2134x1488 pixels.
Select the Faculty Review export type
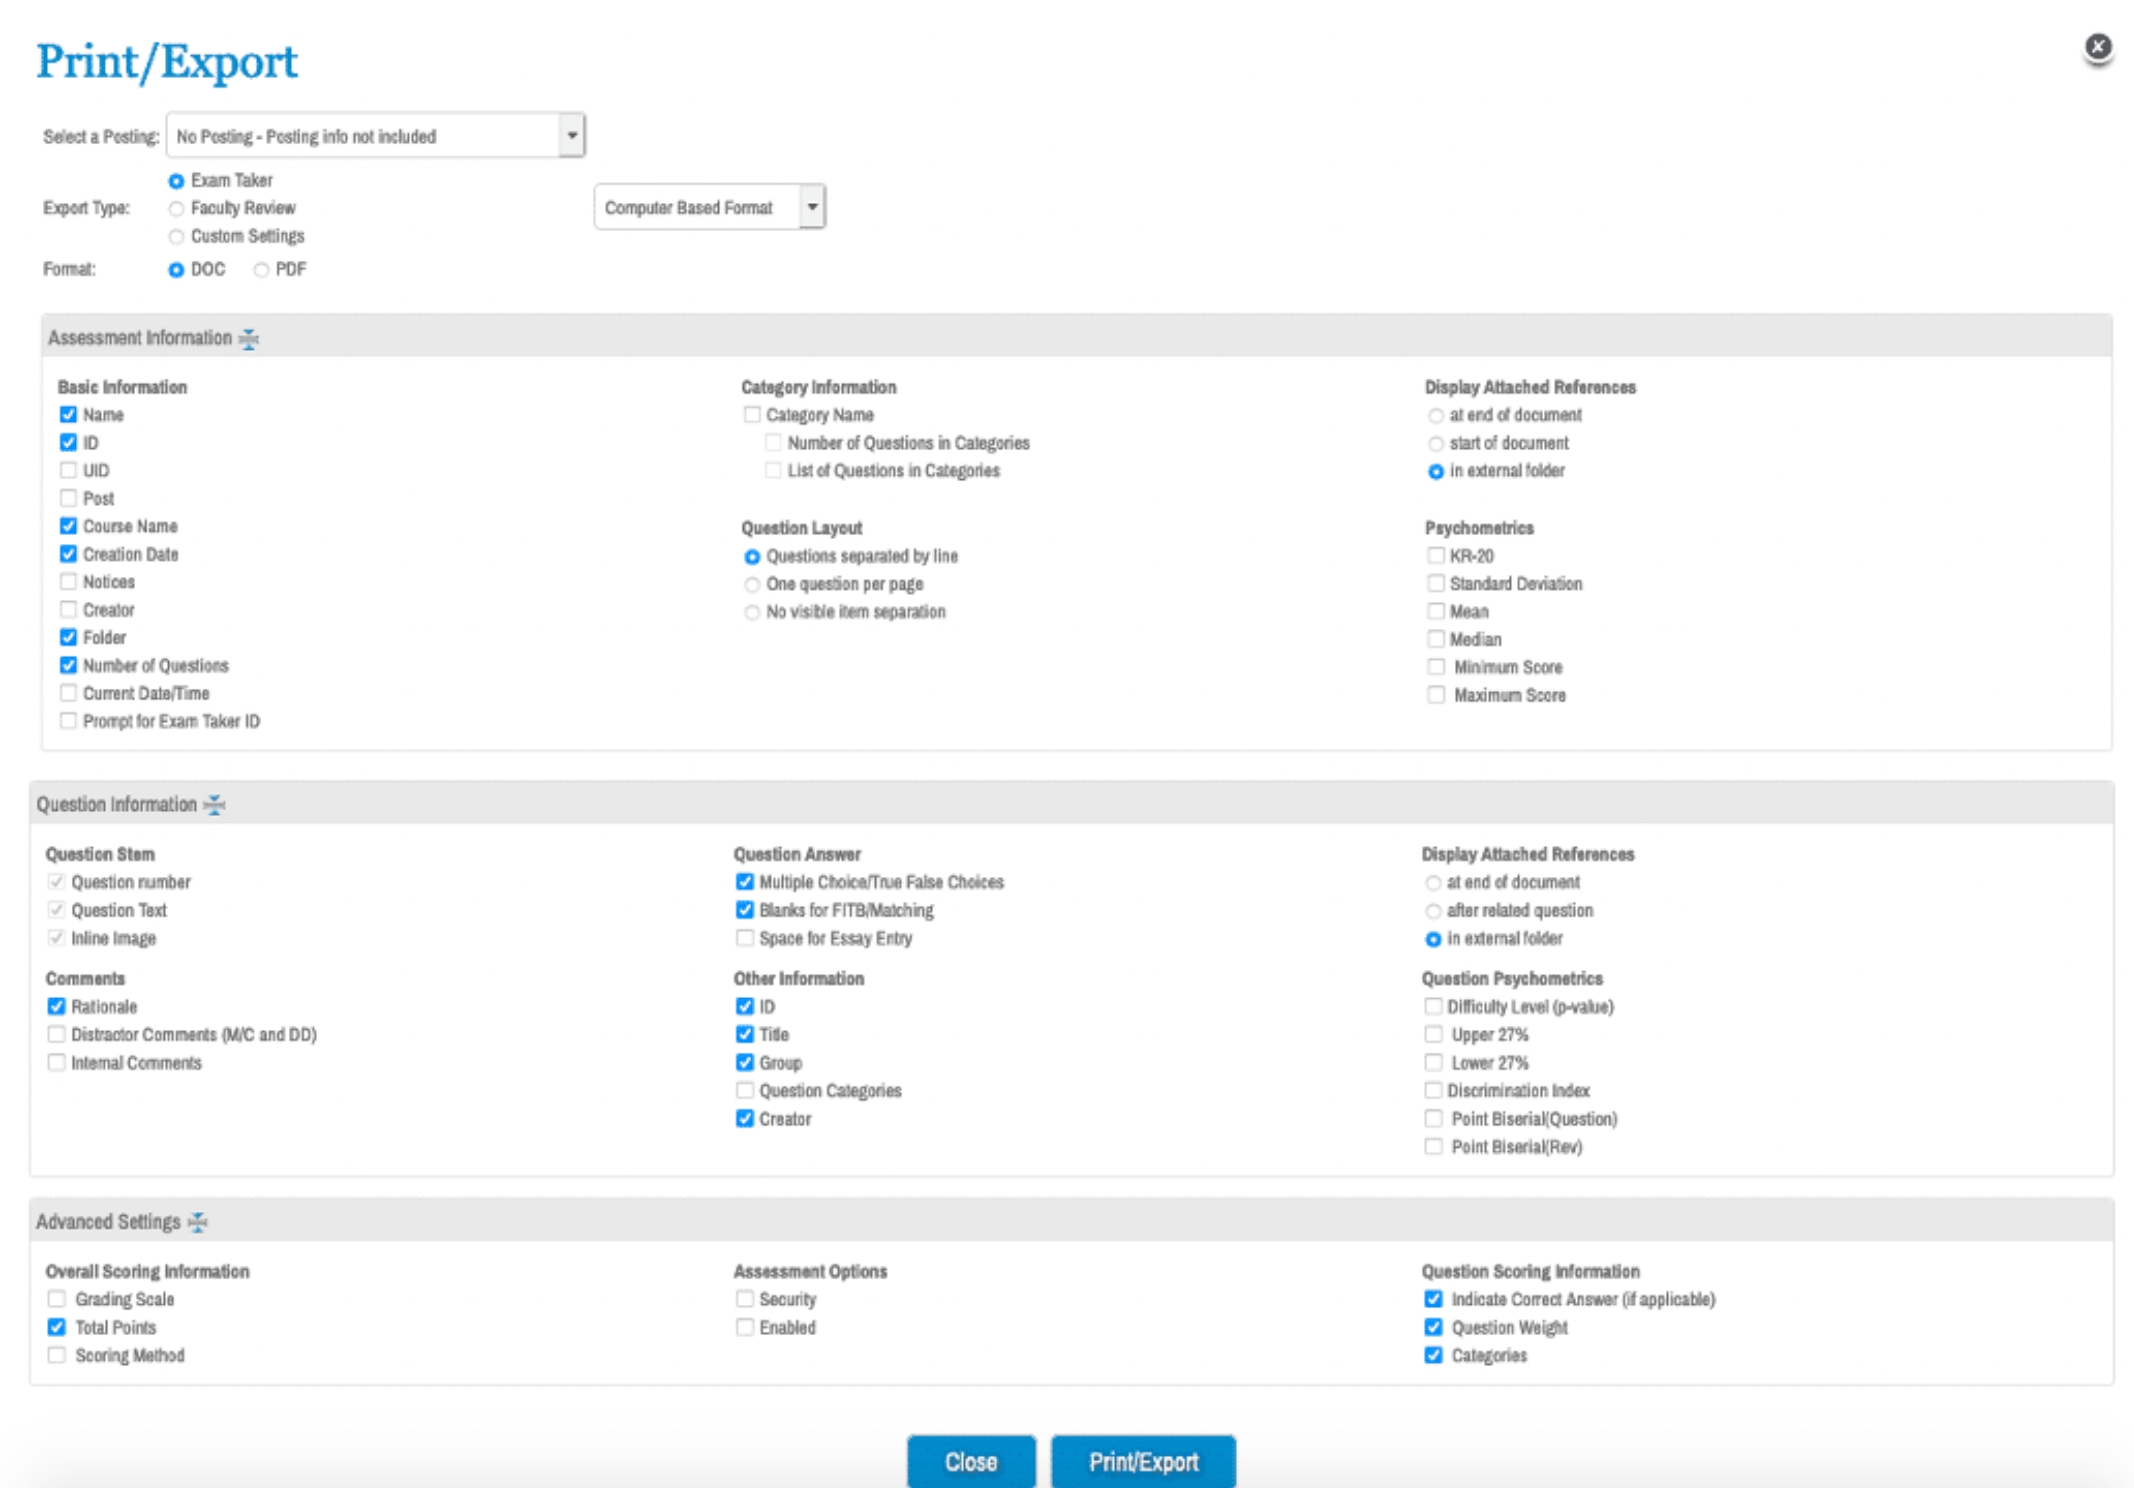pyautogui.click(x=177, y=208)
